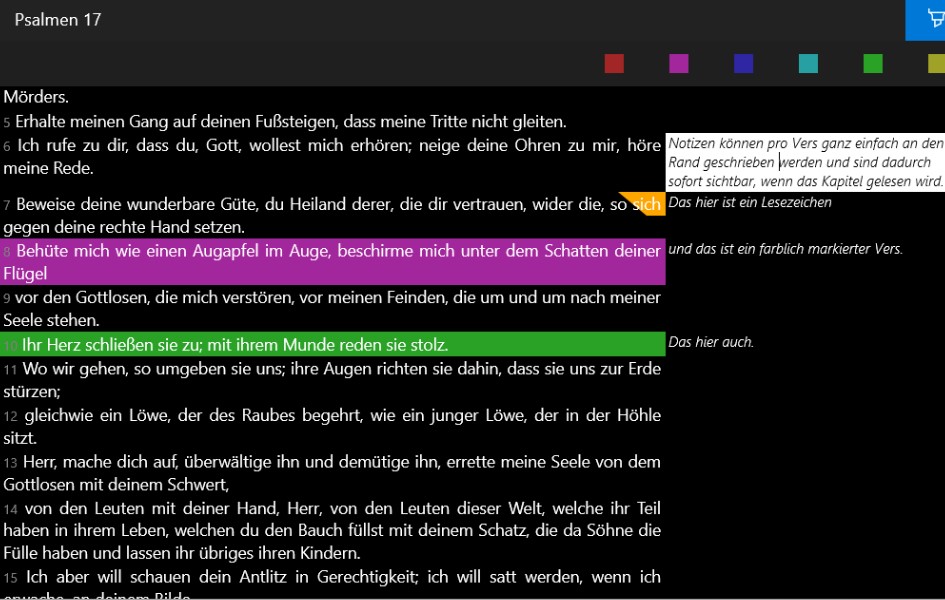945x600 pixels.
Task: Edit the note about the colored verse
Action: 785,249
